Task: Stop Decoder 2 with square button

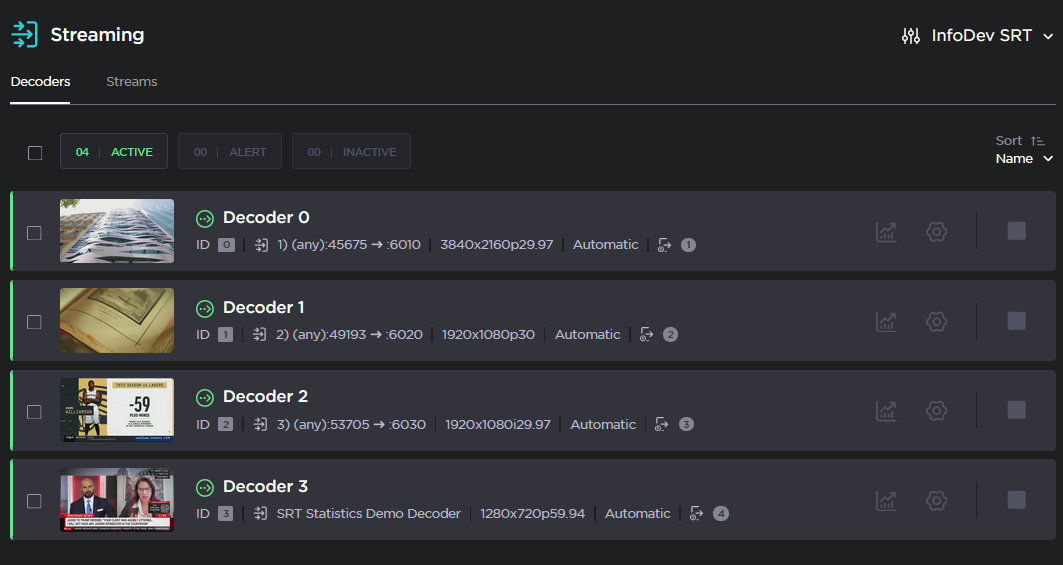Action: [1016, 410]
